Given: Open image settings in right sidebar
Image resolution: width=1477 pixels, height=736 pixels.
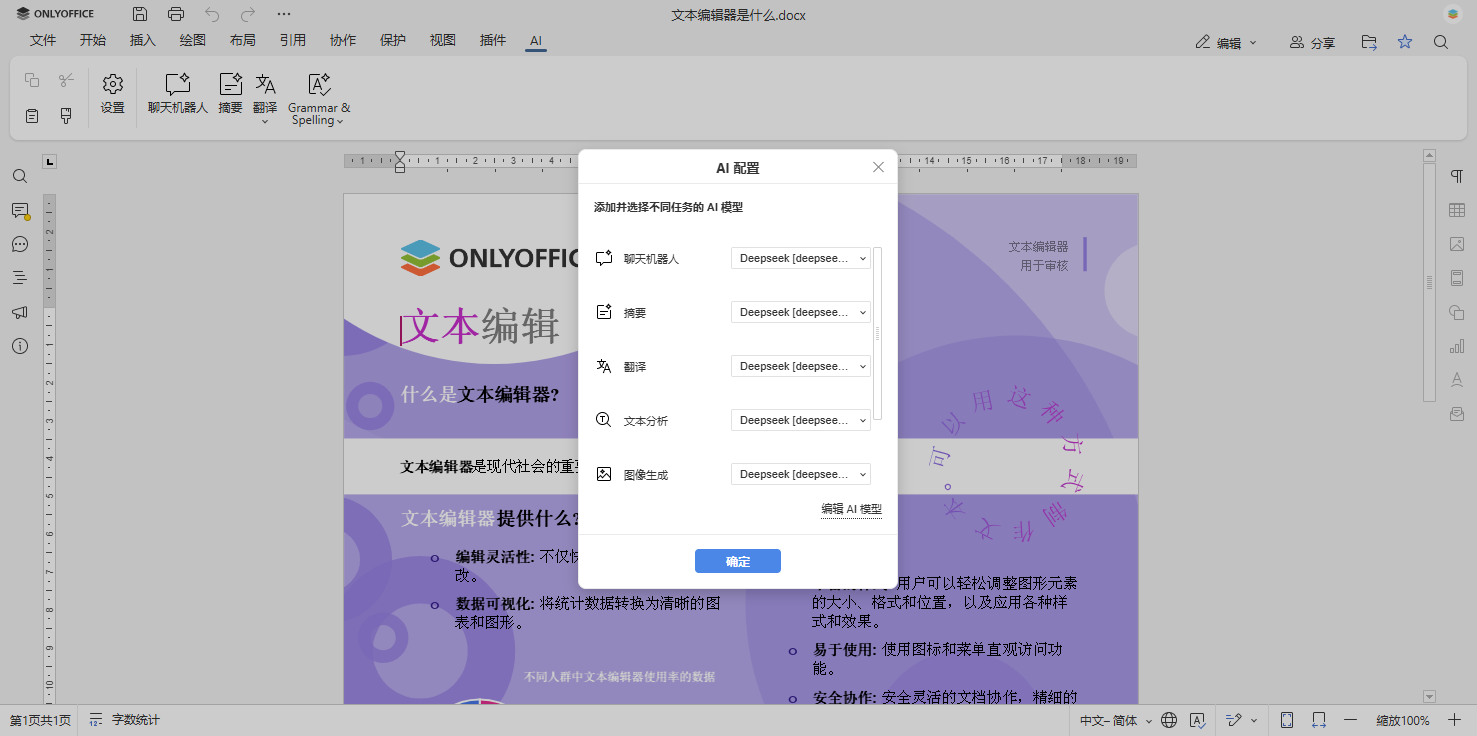Looking at the screenshot, I should click(x=1457, y=244).
